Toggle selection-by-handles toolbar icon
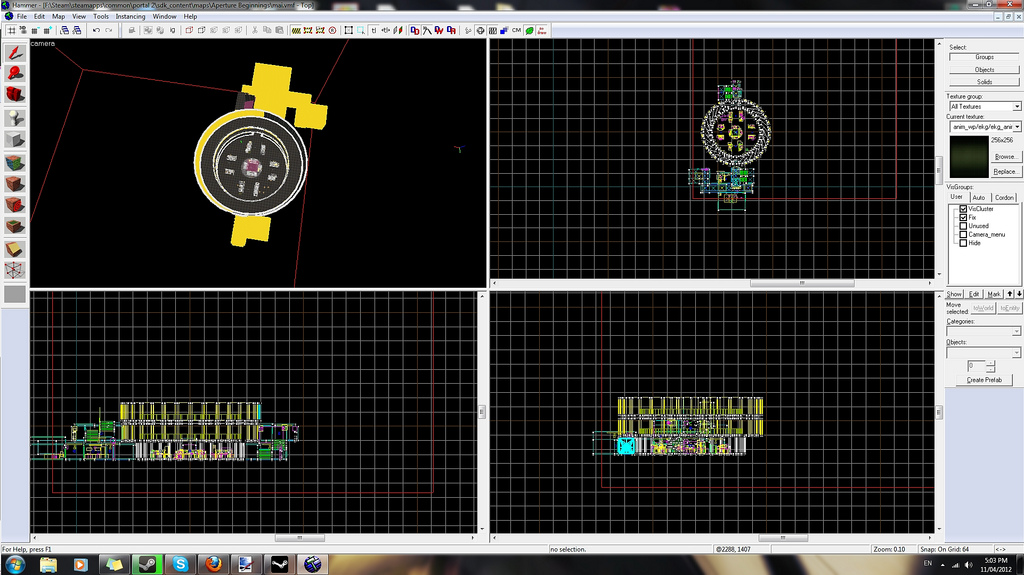The width and height of the screenshot is (1024, 575). point(349,31)
